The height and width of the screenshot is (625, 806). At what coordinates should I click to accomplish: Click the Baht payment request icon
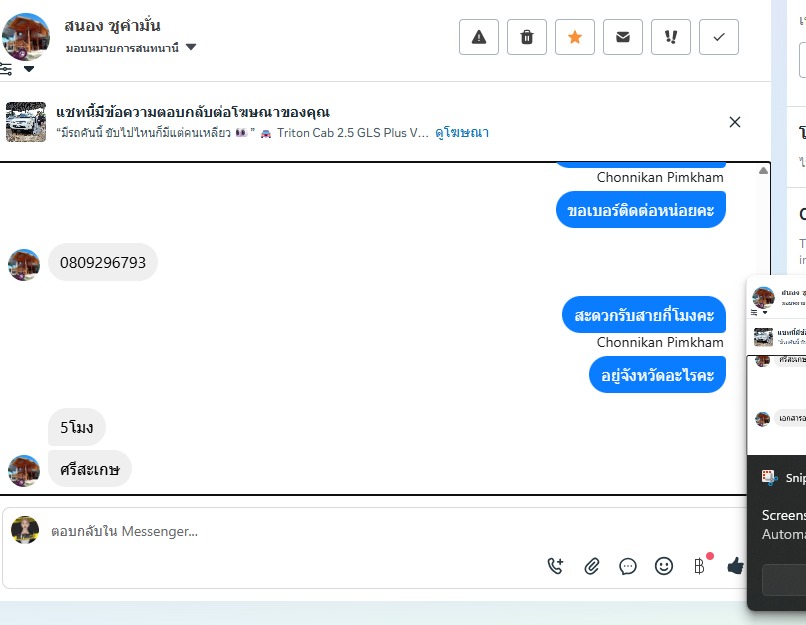699,566
